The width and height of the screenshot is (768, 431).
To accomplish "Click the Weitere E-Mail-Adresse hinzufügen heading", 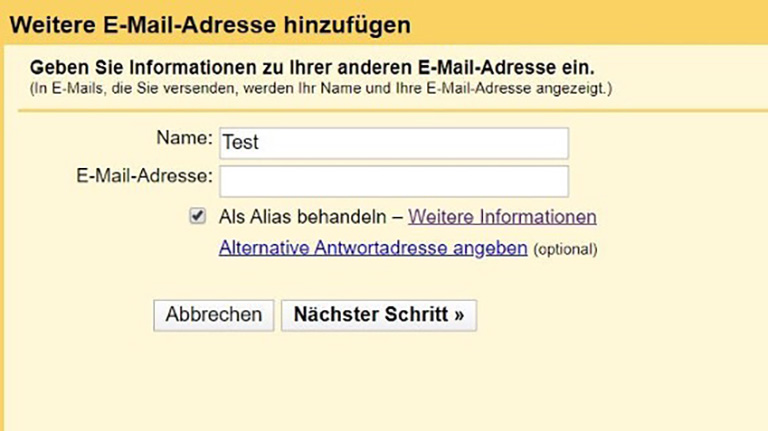I will (x=210, y=25).
